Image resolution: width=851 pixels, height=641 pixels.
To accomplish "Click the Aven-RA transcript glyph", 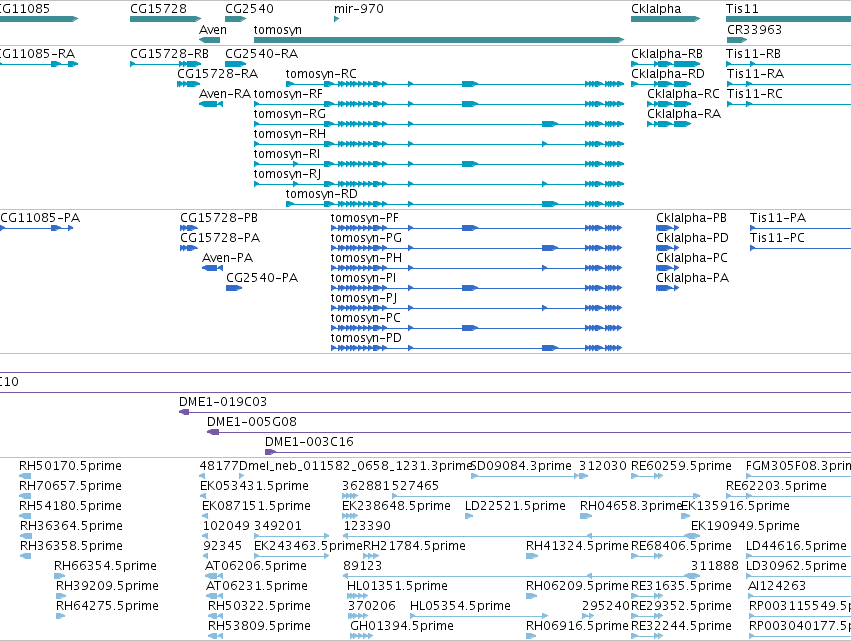I will point(211,104).
